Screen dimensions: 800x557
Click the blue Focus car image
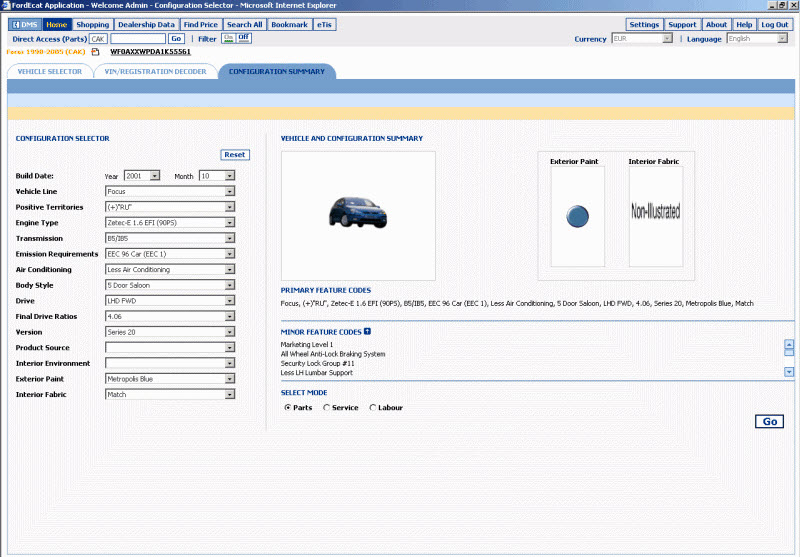(x=358, y=211)
